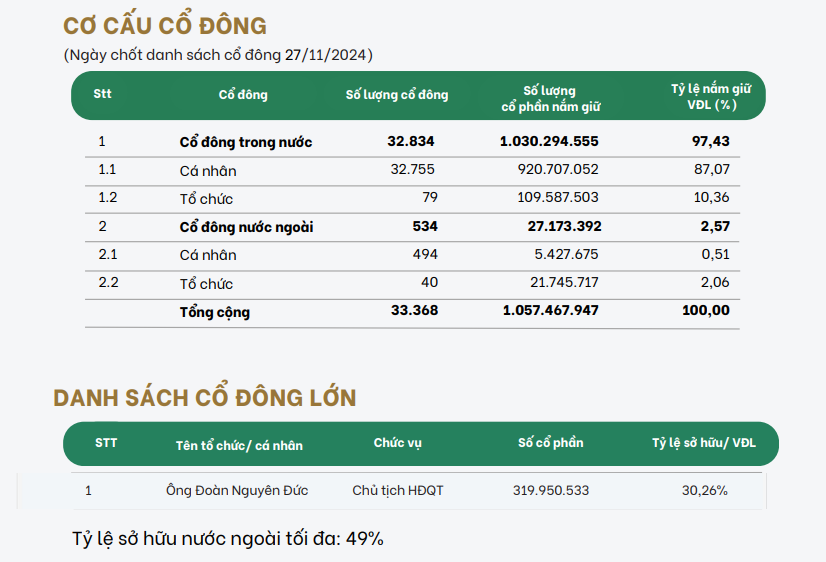Click the total shares '1.057.467.947'
This screenshot has width=826, height=562.
[550, 310]
